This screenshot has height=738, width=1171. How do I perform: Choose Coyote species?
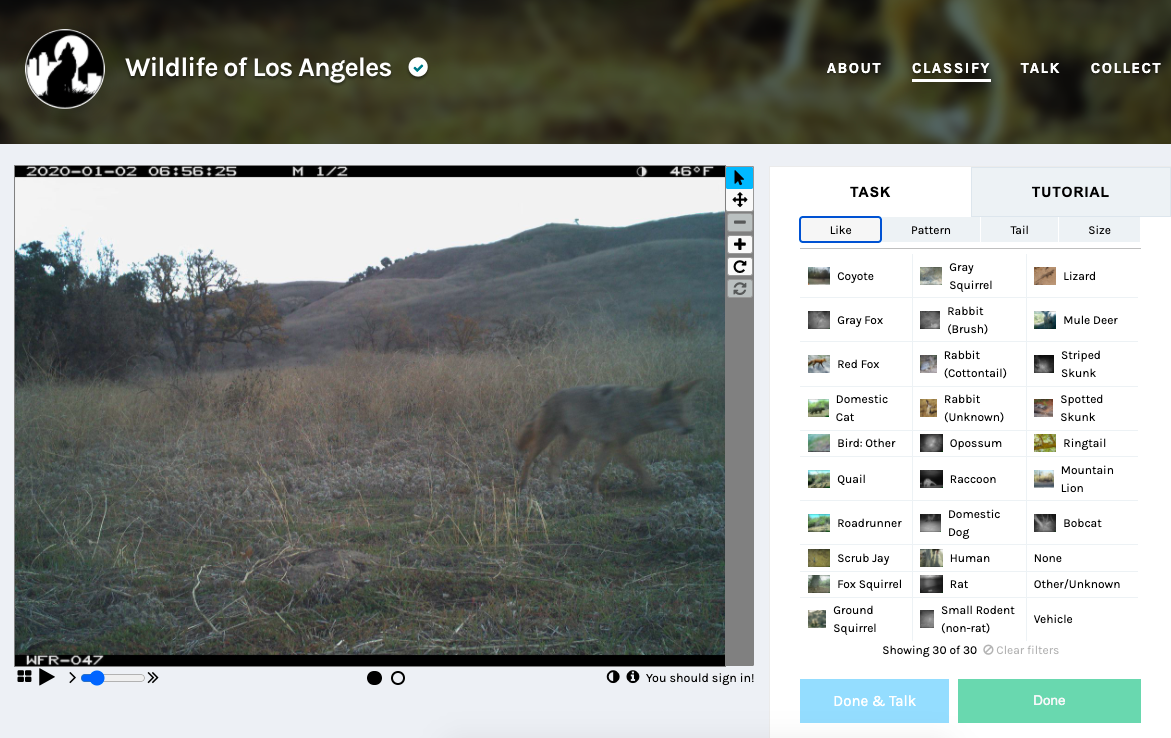click(856, 276)
